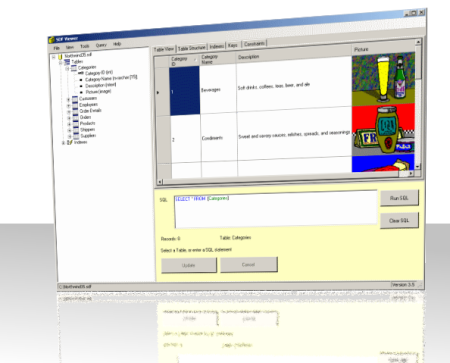Collapse the Categories table node
This screenshot has height=363, width=450.
click(67, 69)
